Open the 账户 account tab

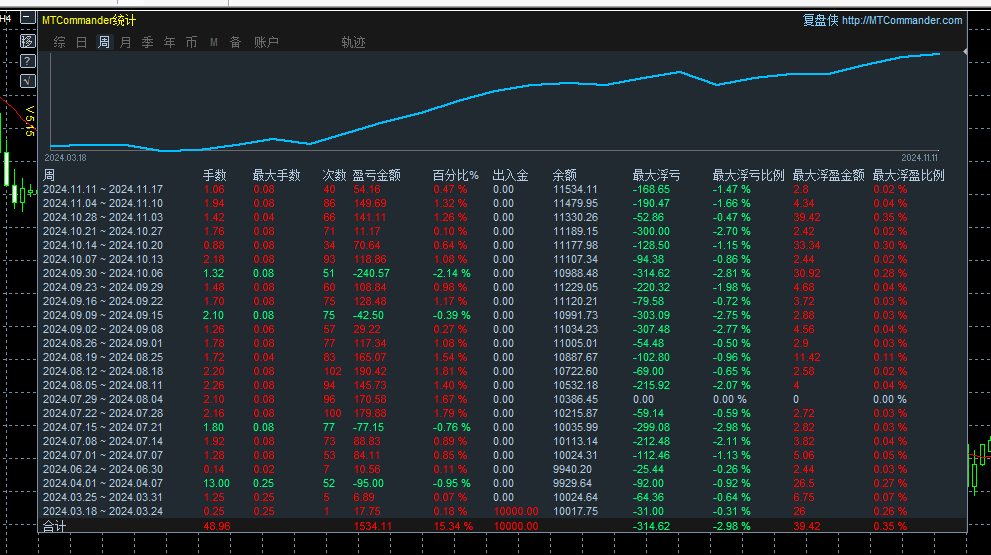266,42
